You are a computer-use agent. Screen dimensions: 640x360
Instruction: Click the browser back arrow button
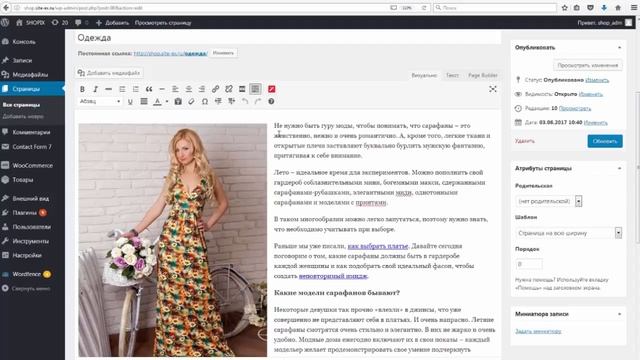click(x=6, y=7)
